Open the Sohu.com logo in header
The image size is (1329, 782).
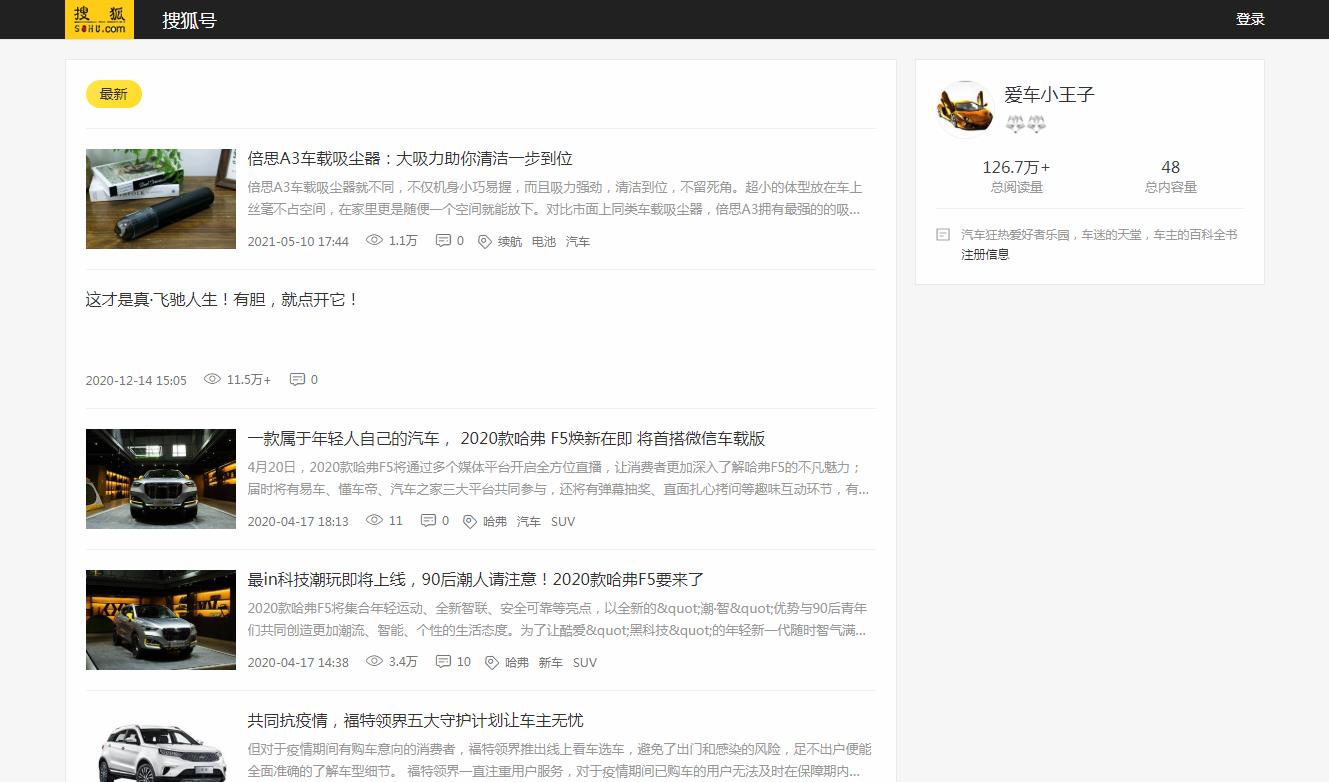[x=99, y=19]
